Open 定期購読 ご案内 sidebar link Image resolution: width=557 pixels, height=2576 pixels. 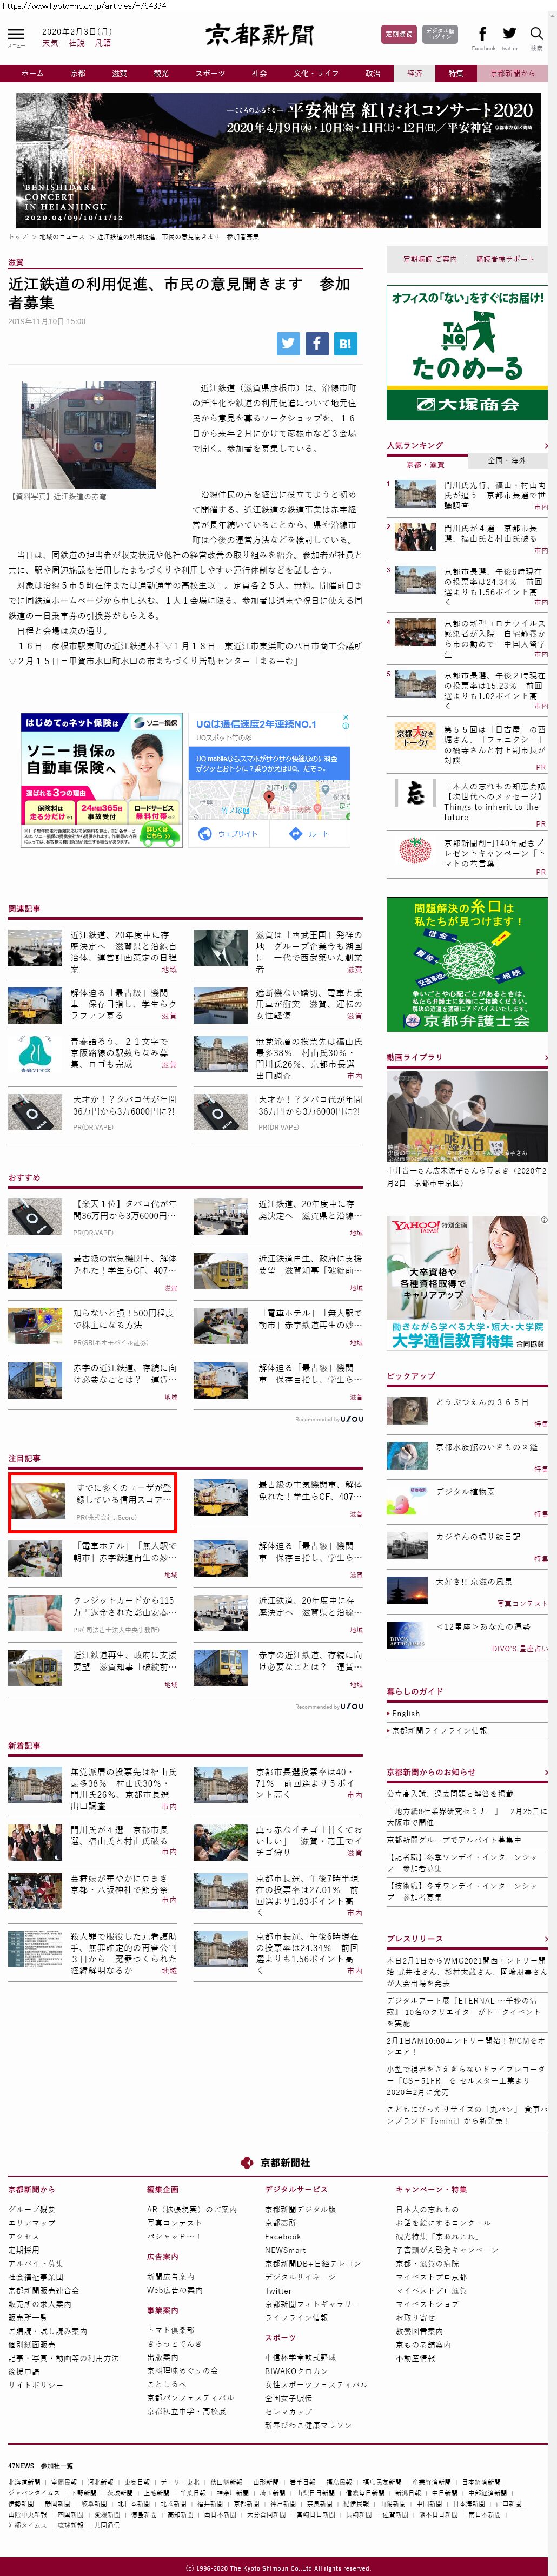tap(430, 259)
